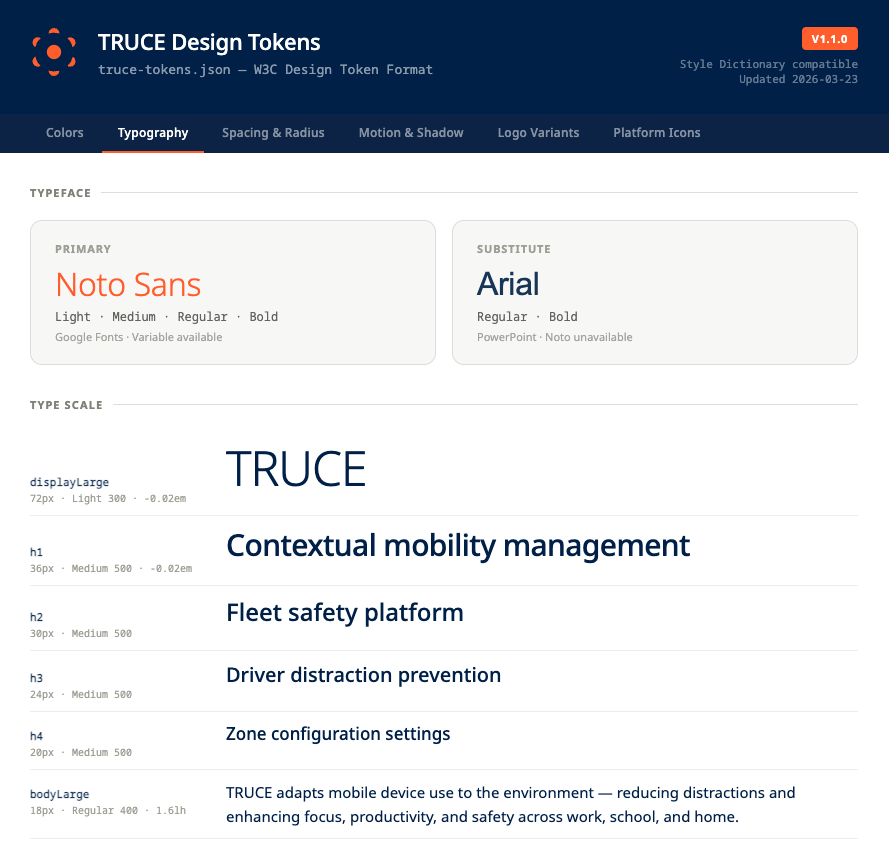
Task: Click the TRUCE adapts mobile device paragraph
Action: pyautogui.click(x=510, y=805)
